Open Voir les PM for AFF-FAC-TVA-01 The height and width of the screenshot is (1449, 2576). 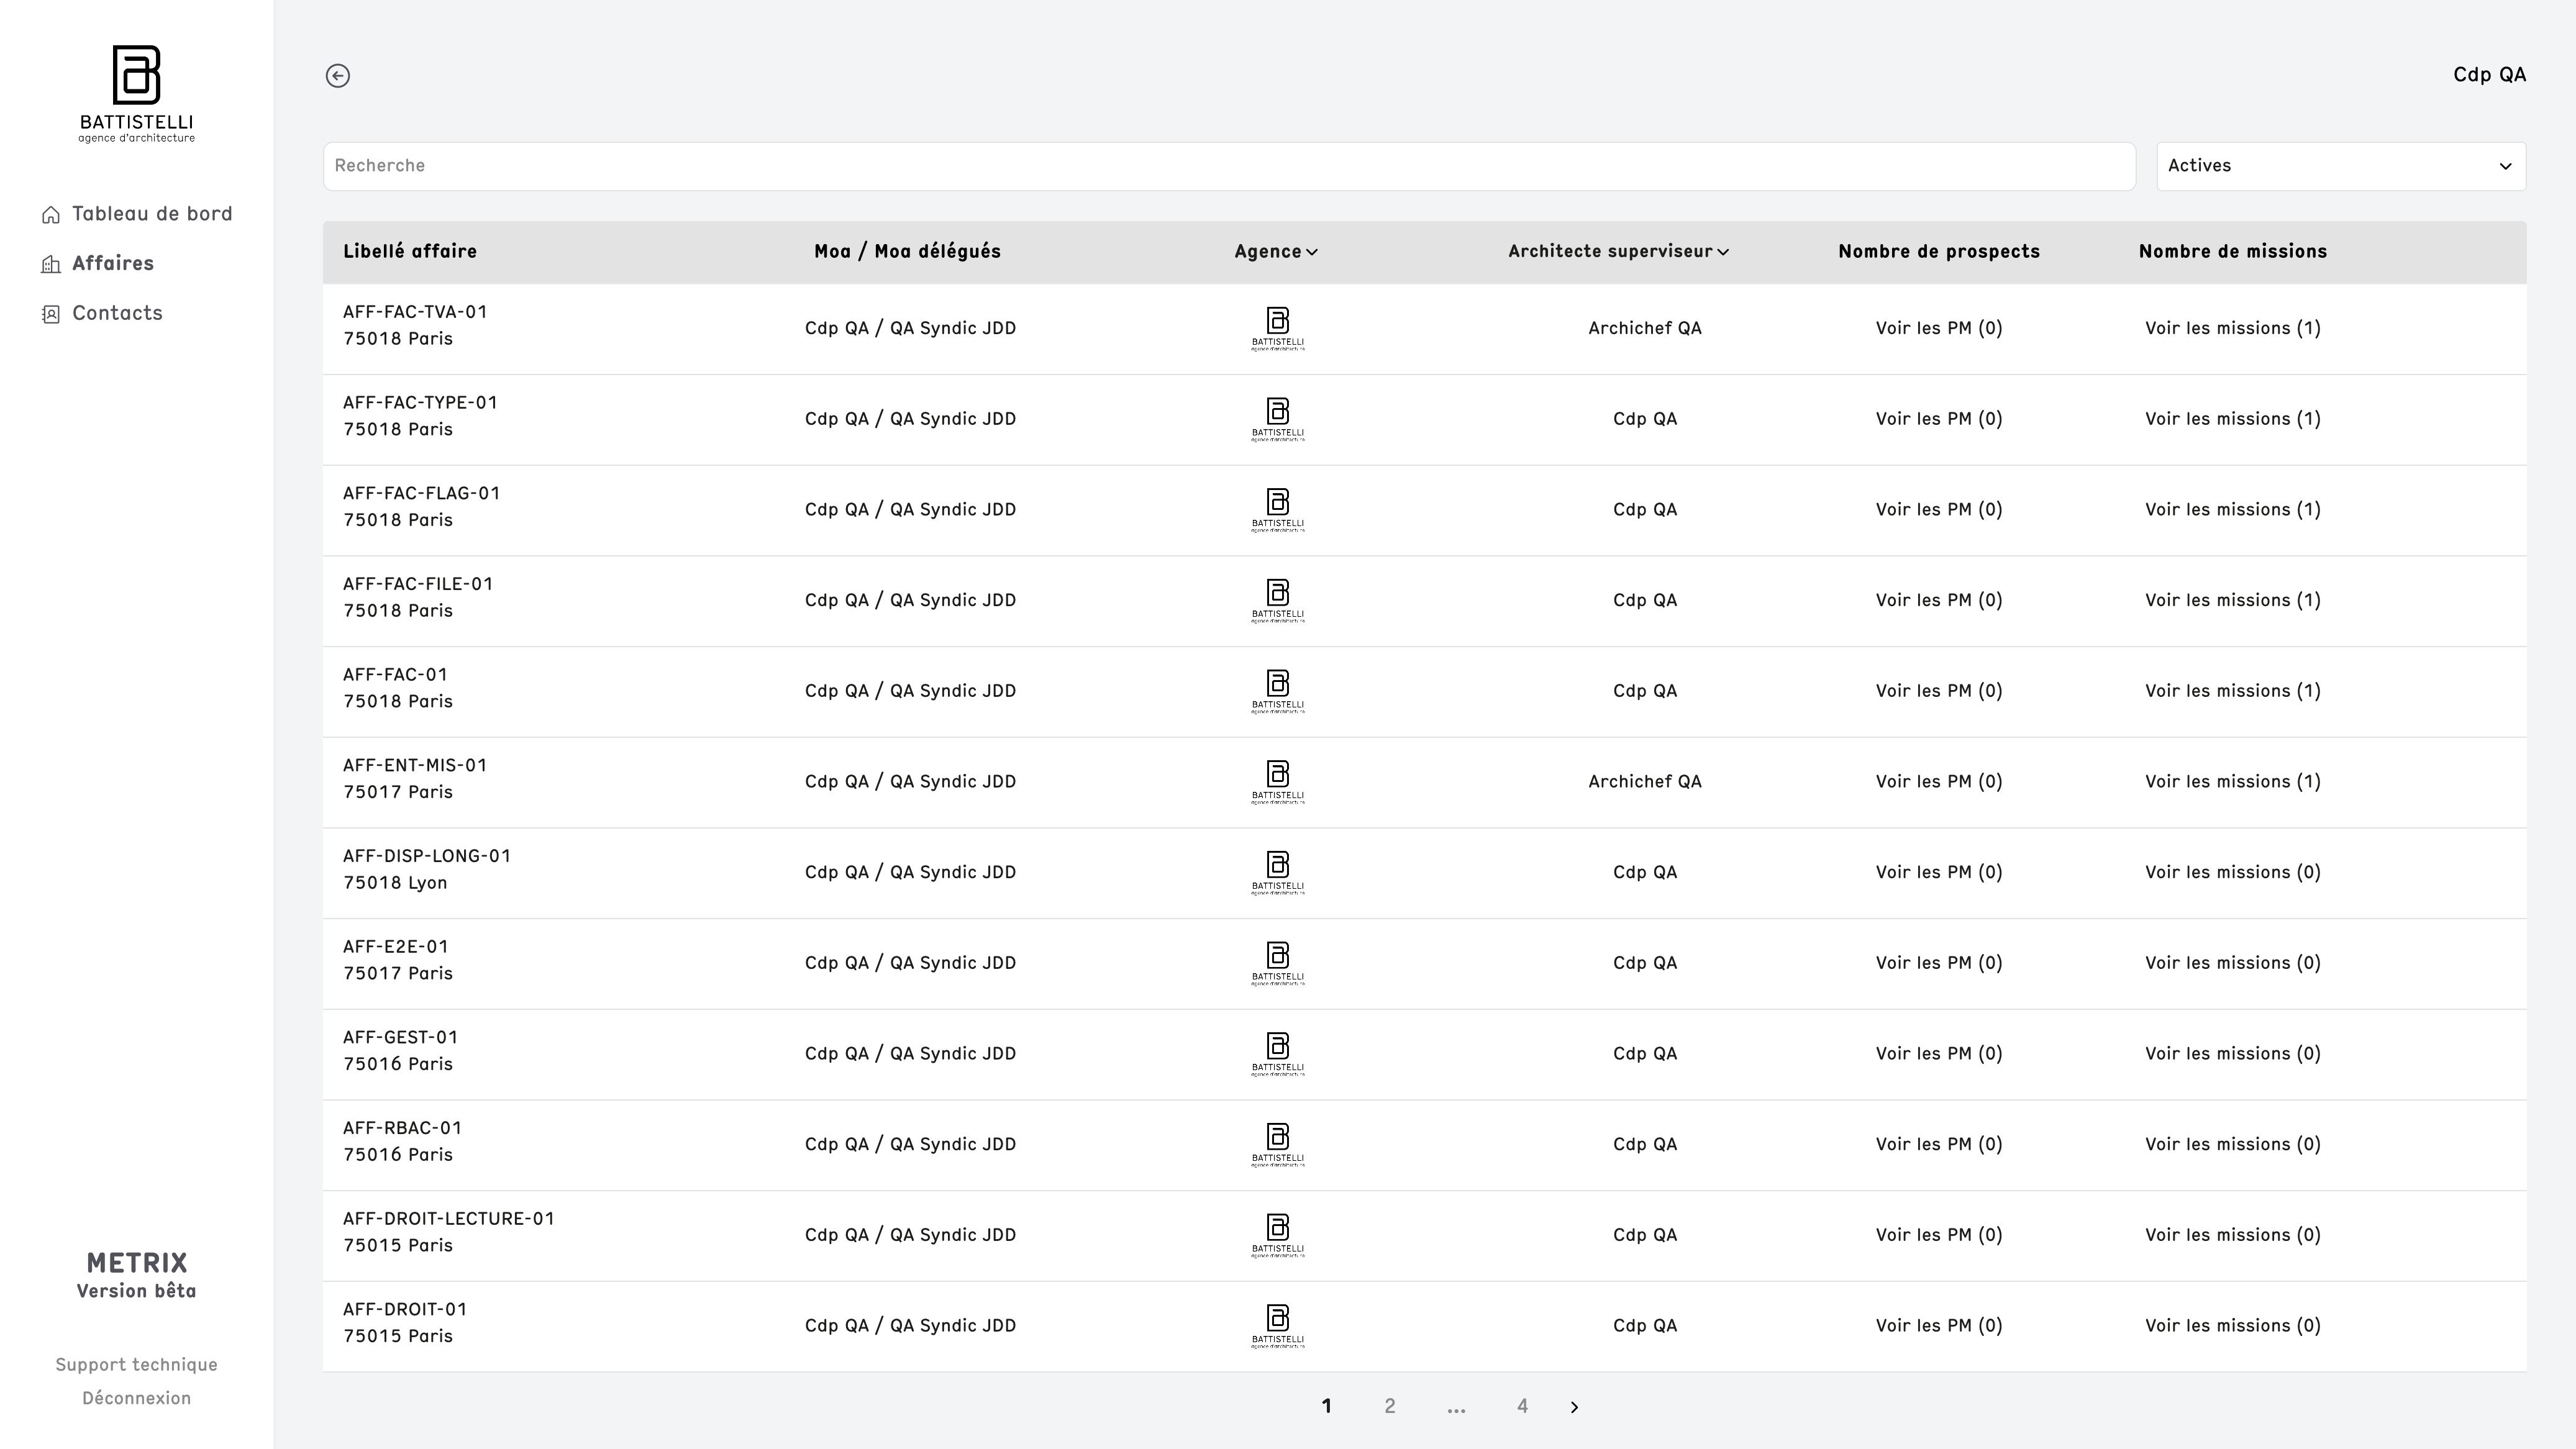[x=1939, y=329]
